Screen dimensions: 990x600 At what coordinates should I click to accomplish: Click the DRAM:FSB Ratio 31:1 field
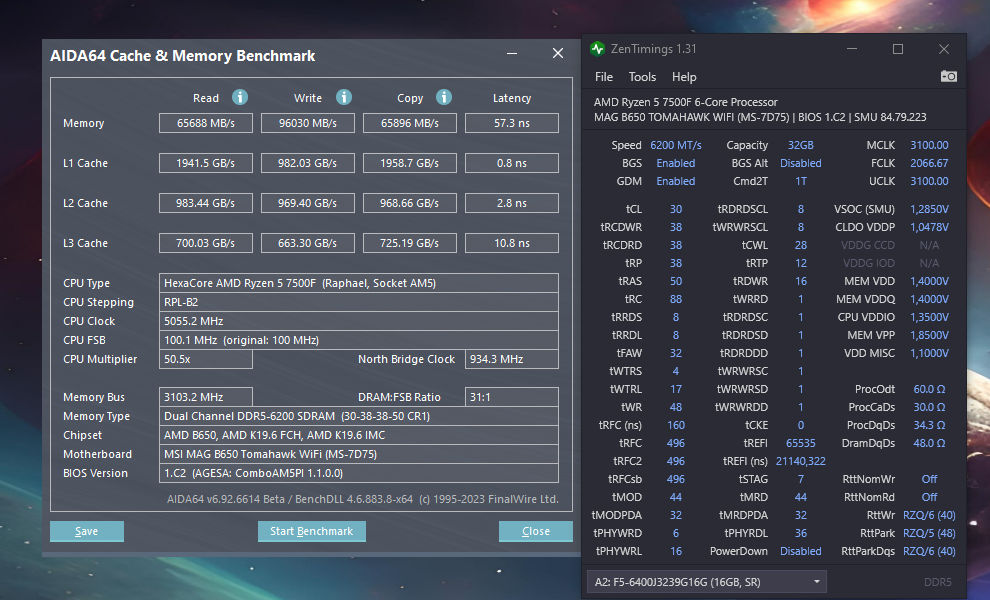pos(511,397)
